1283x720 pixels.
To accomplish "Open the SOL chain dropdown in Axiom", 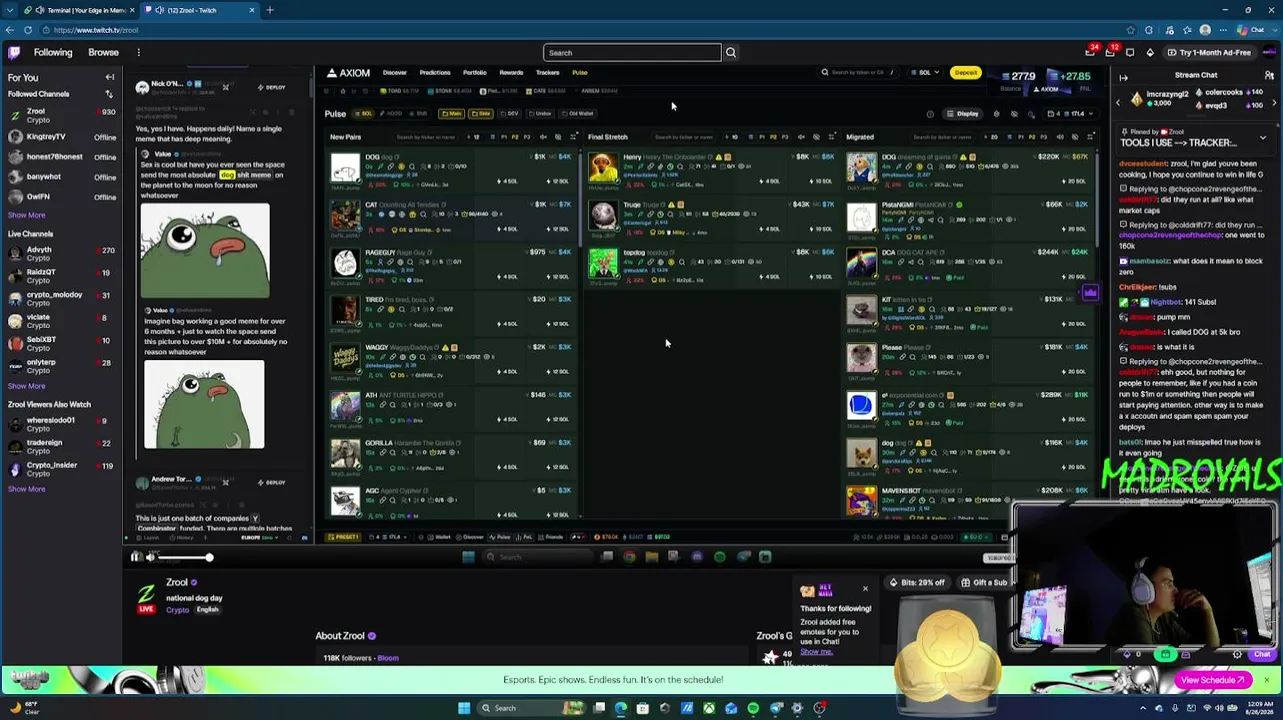I will [926, 72].
